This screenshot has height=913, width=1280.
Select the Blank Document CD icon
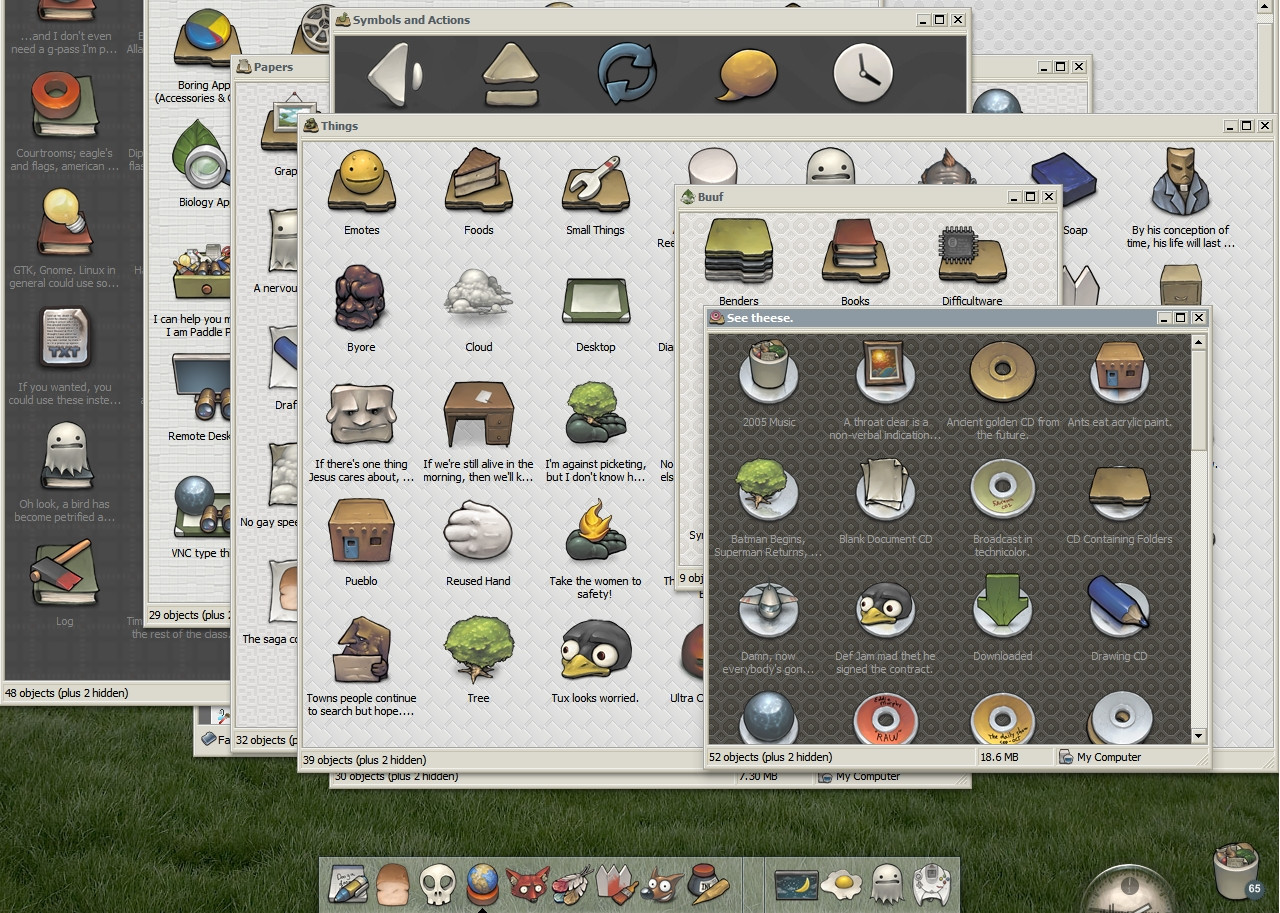(x=885, y=490)
